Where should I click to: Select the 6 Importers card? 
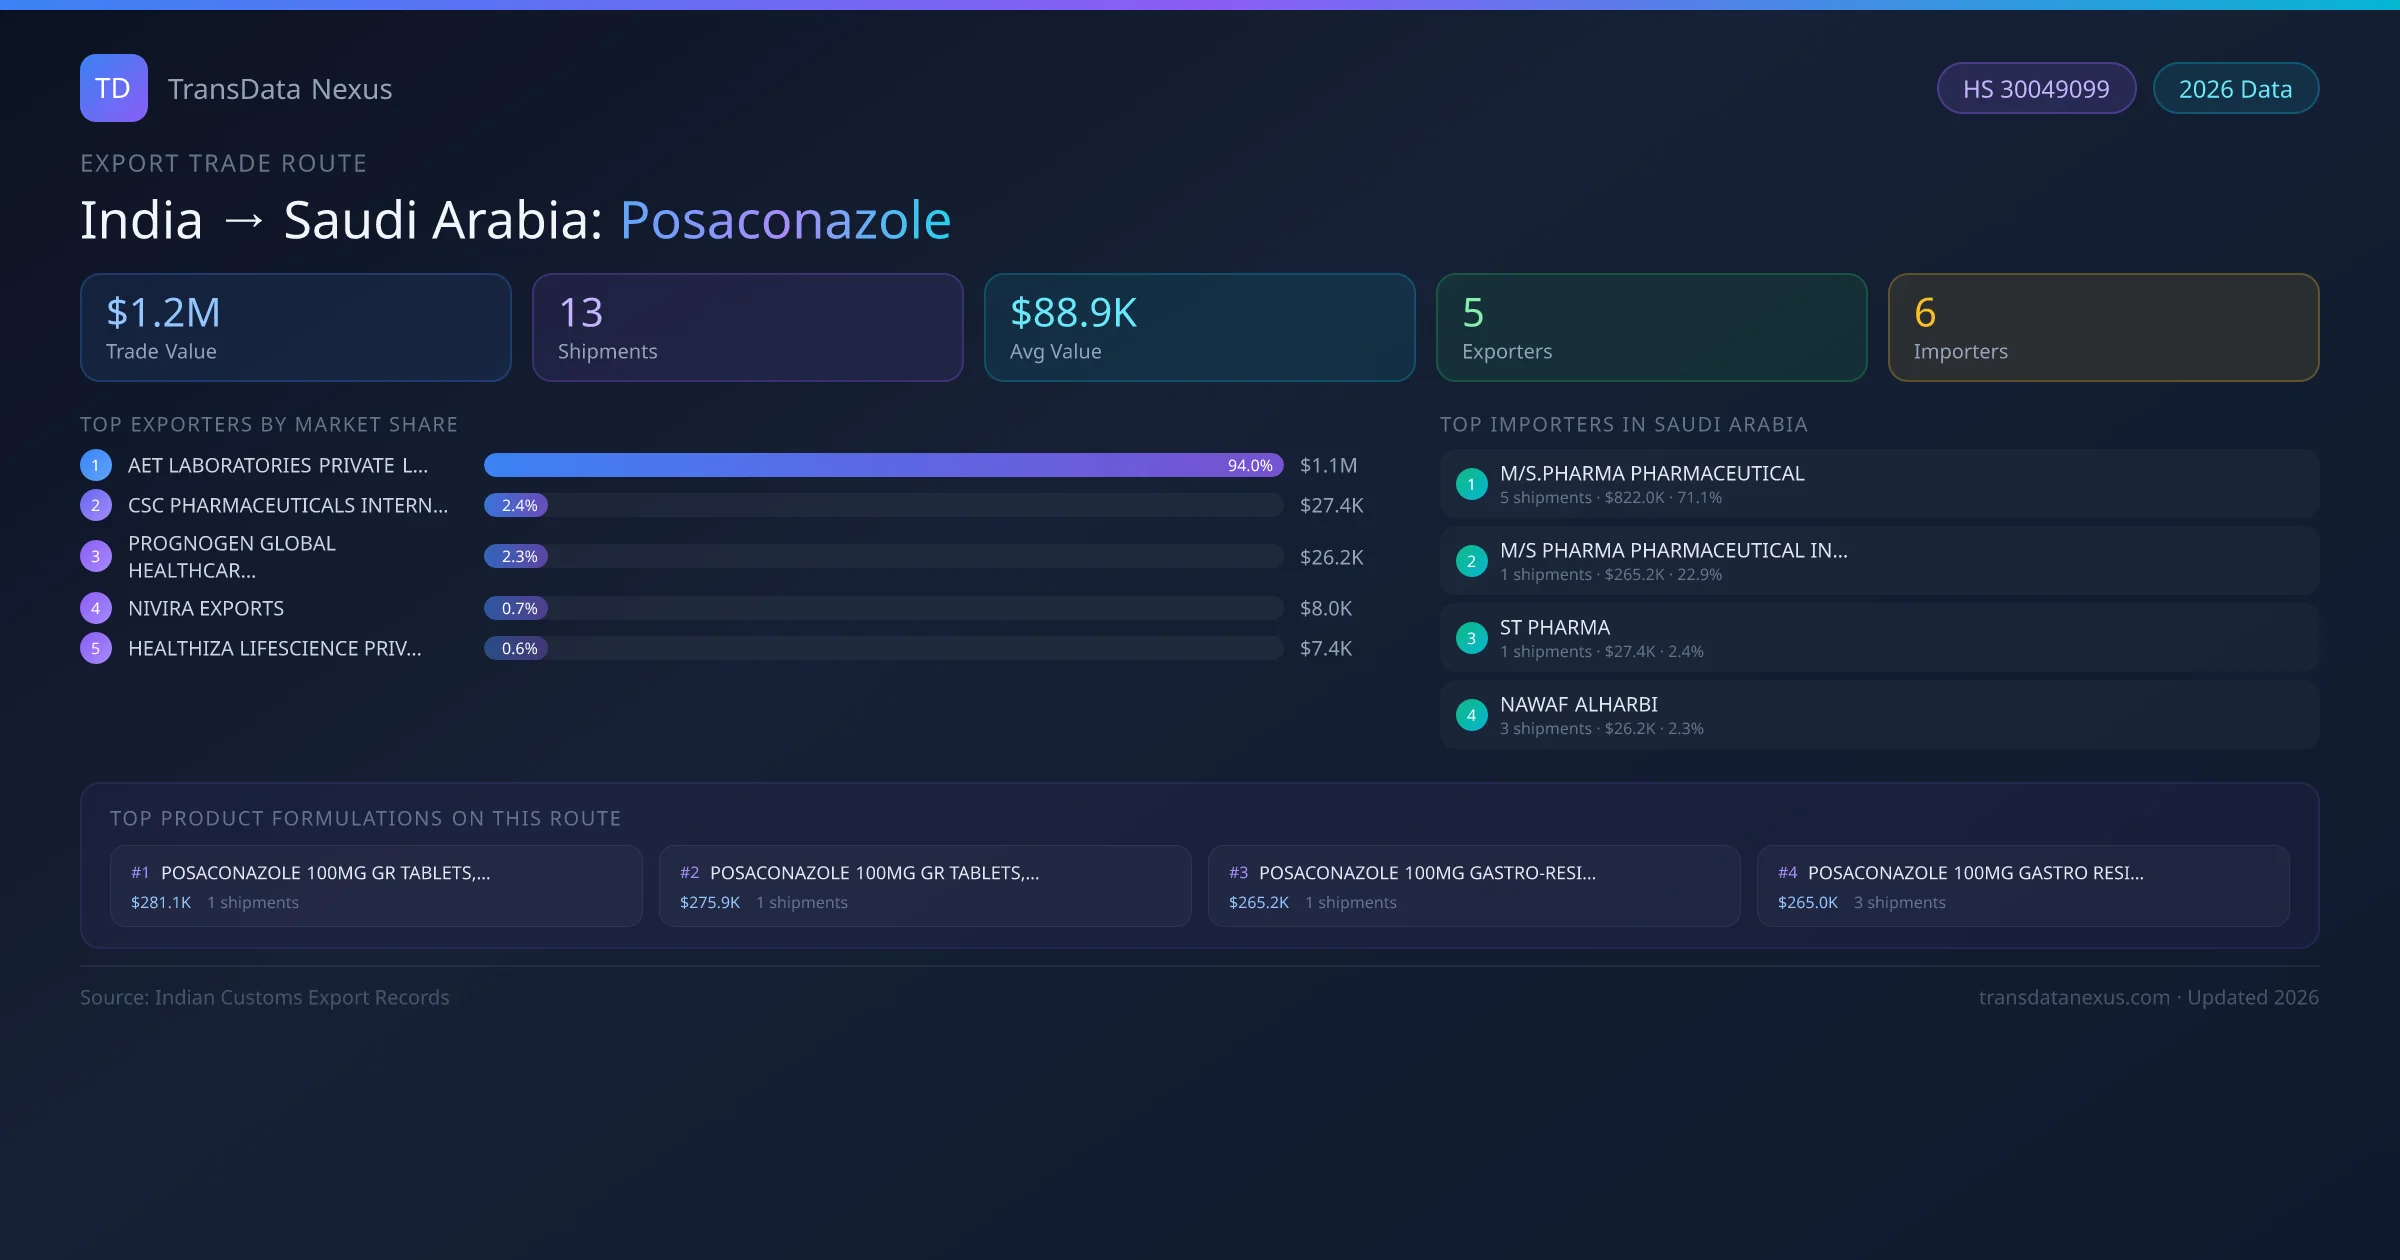point(2103,328)
